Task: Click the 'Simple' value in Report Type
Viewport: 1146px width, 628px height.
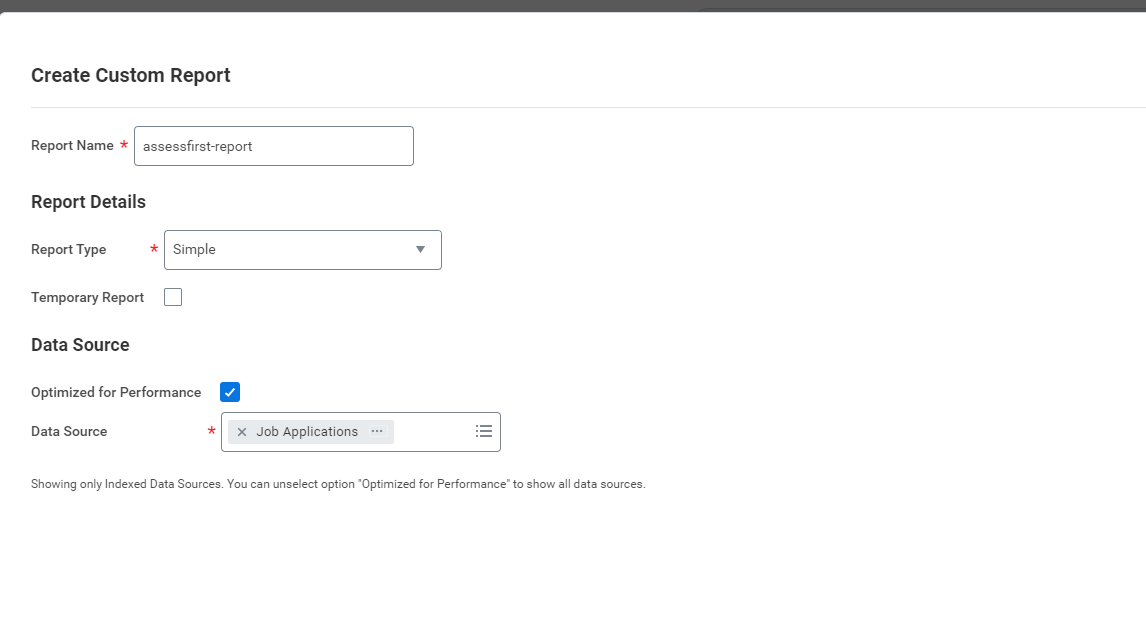Action: point(194,250)
